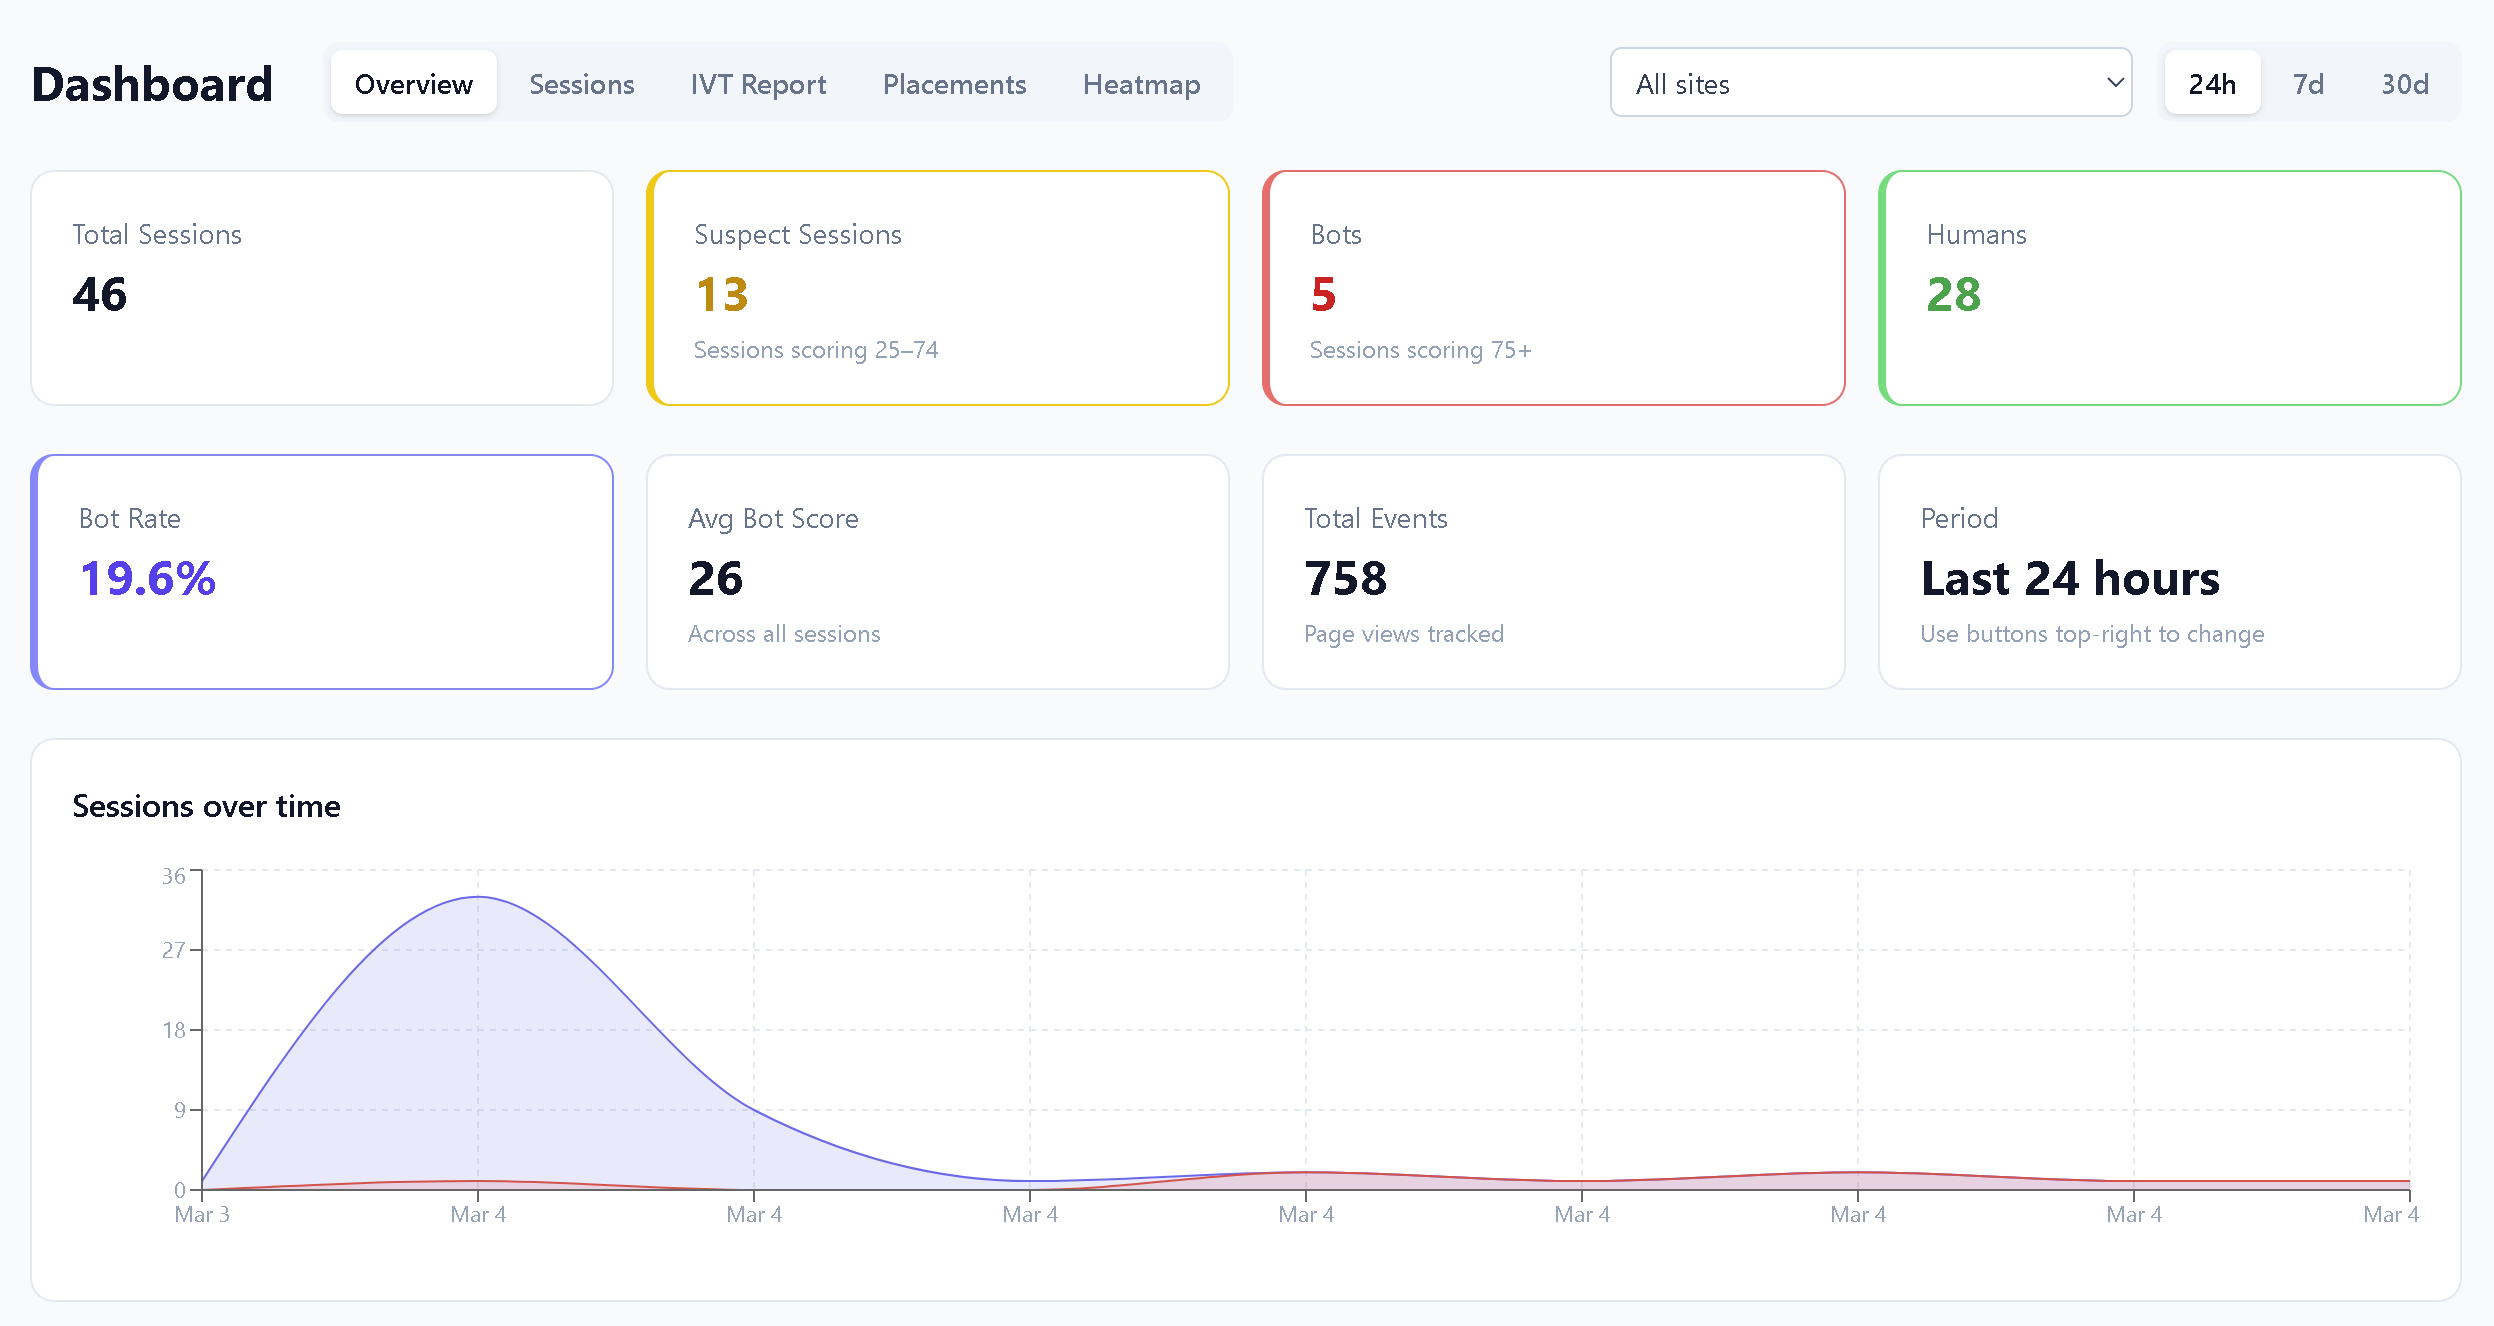This screenshot has height=1326, width=2494.
Task: Click the Total Events value 758
Action: point(1345,578)
